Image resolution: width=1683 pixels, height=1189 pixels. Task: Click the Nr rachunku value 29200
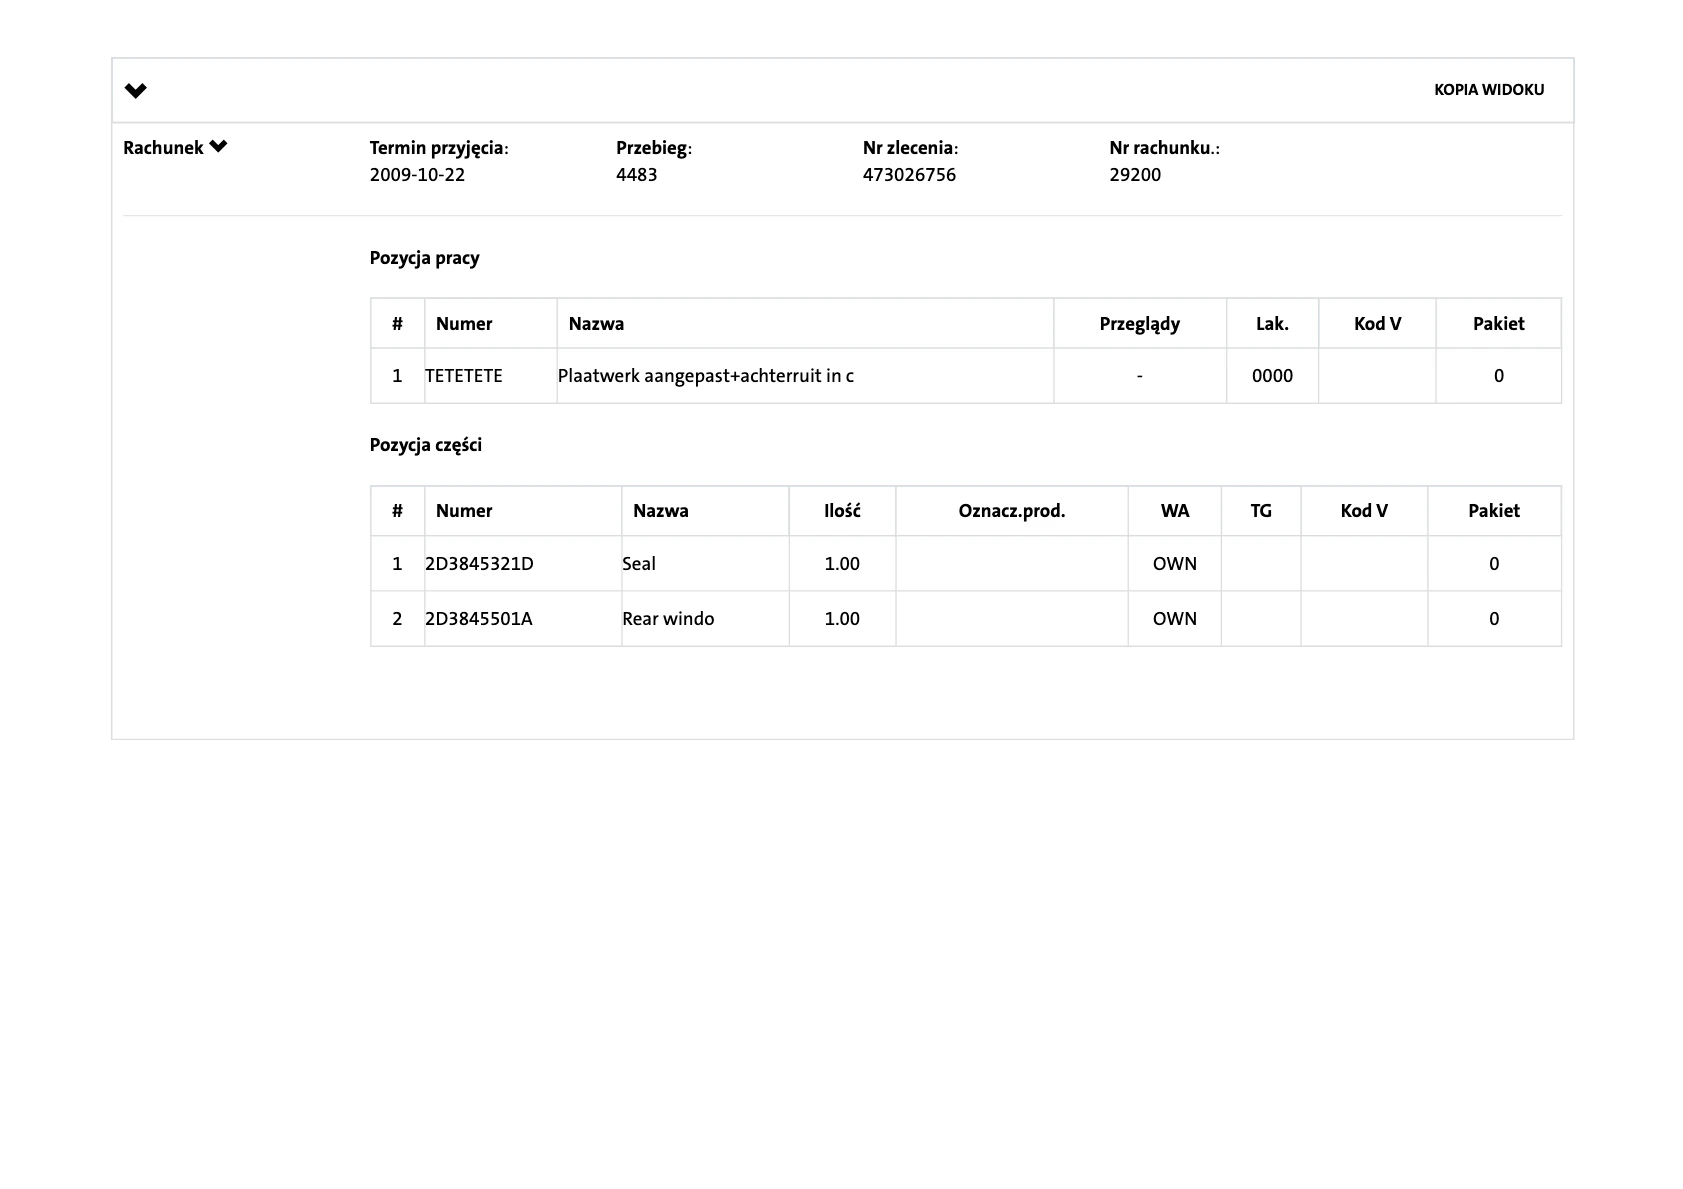1135,175
